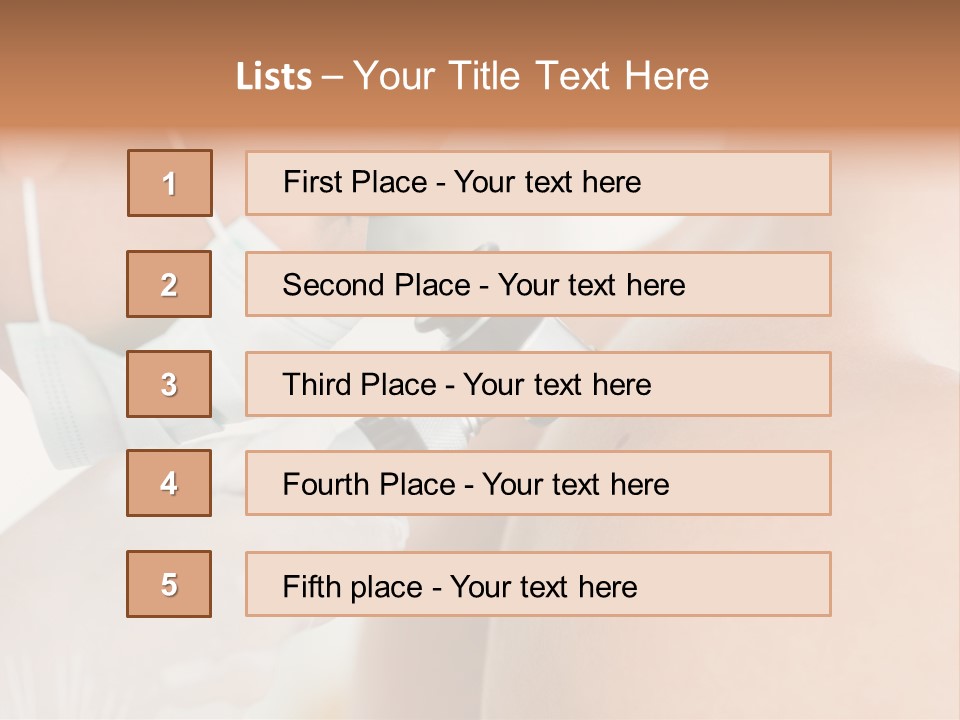Select the number 1 box
The height and width of the screenshot is (720, 960).
coord(170,183)
